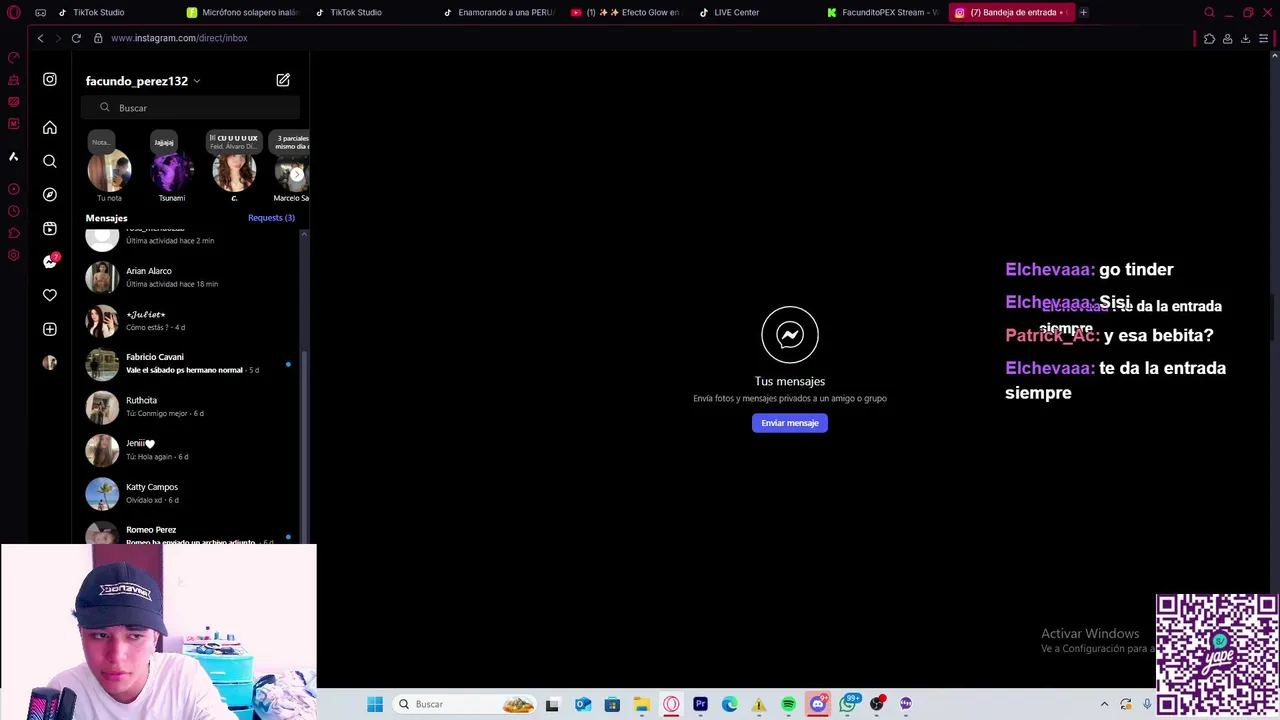Open Opera sidebar settings gear
1280x720 pixels.
[13, 255]
